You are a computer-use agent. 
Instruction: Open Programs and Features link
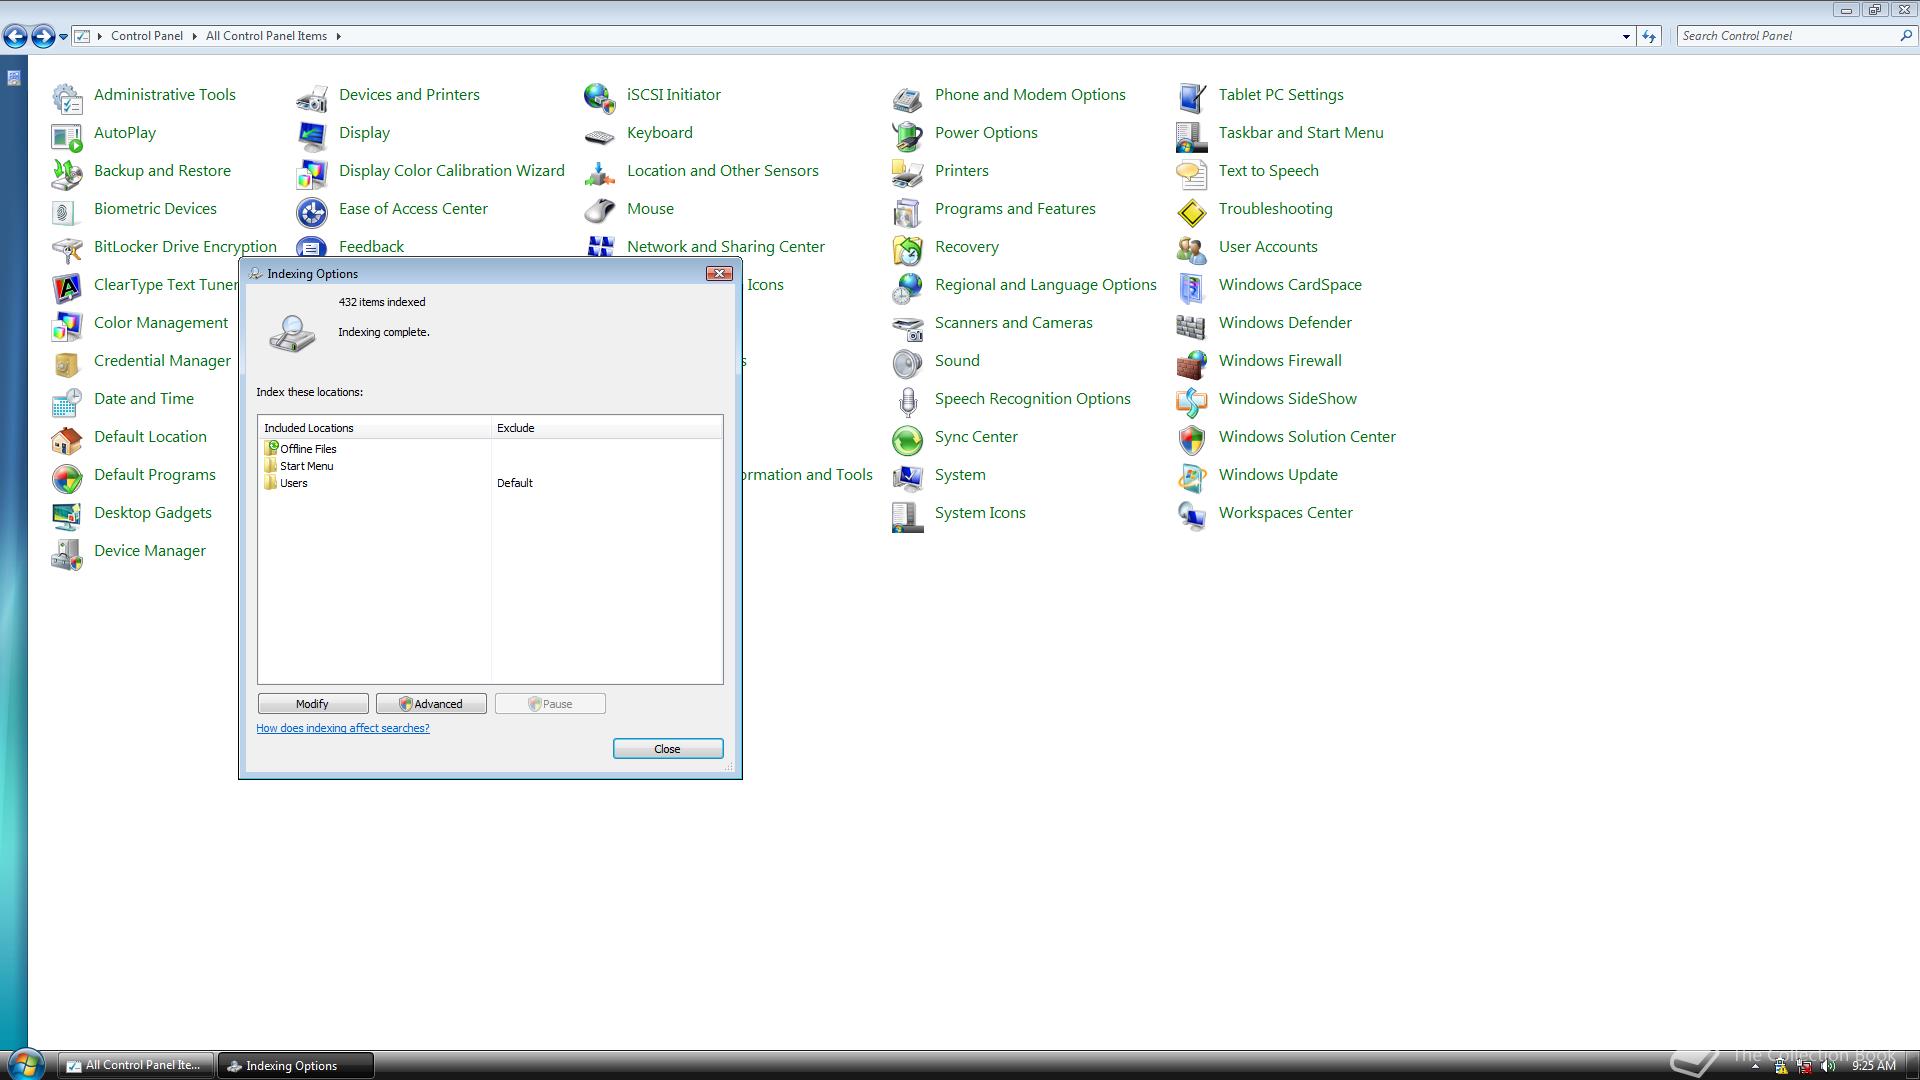1015,208
